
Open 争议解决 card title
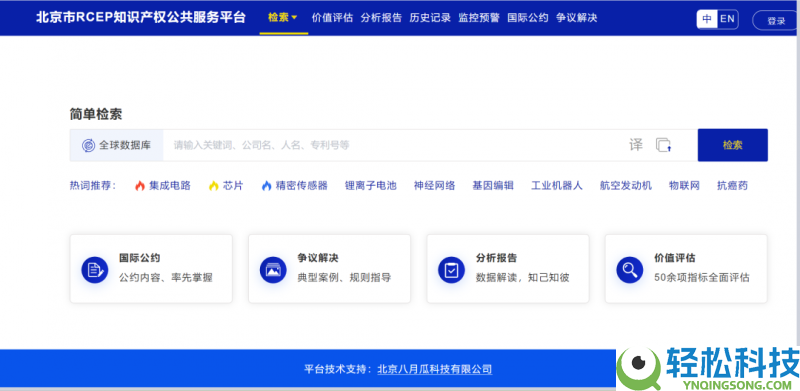tap(318, 258)
